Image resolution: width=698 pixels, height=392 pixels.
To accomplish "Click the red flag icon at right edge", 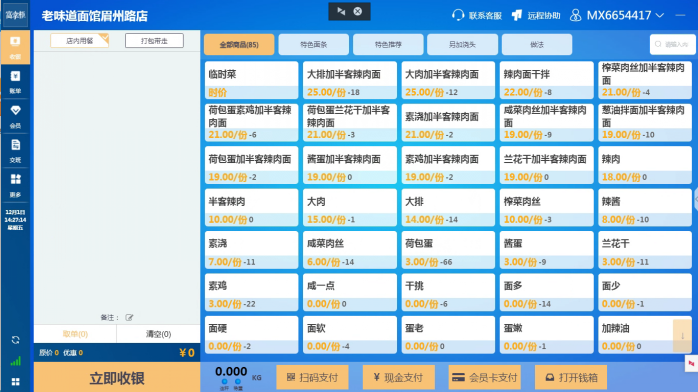I will tap(691, 364).
